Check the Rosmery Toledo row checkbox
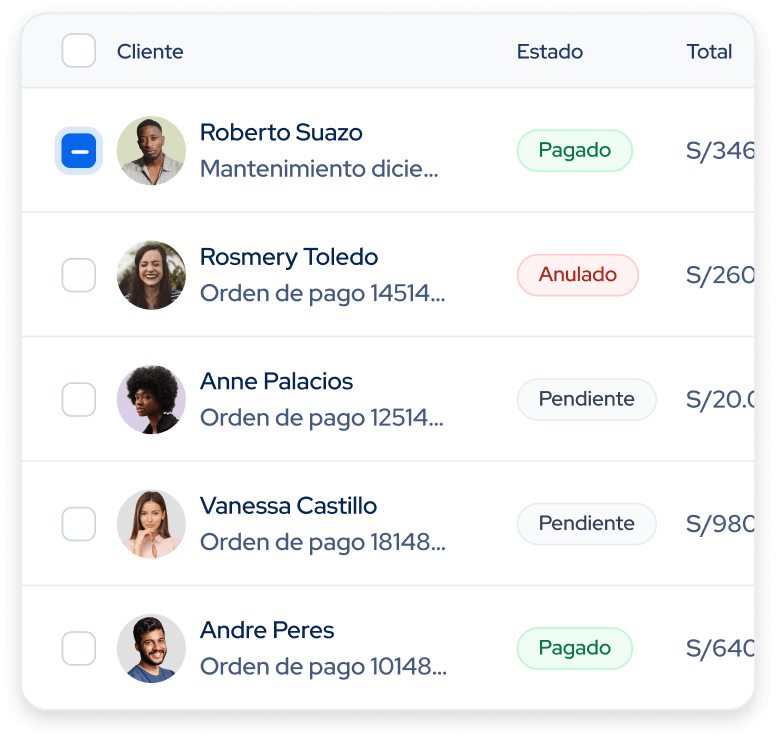 (79, 275)
